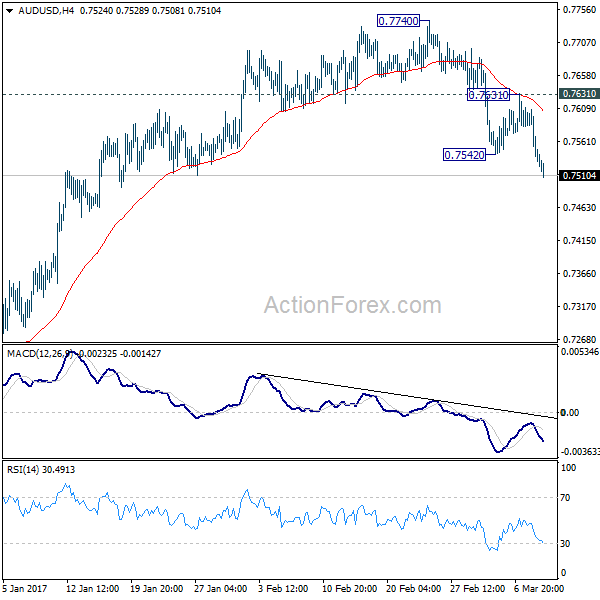Select the 27 Jan 04:00 time label
This screenshot has height=600, width=600.
point(220,589)
